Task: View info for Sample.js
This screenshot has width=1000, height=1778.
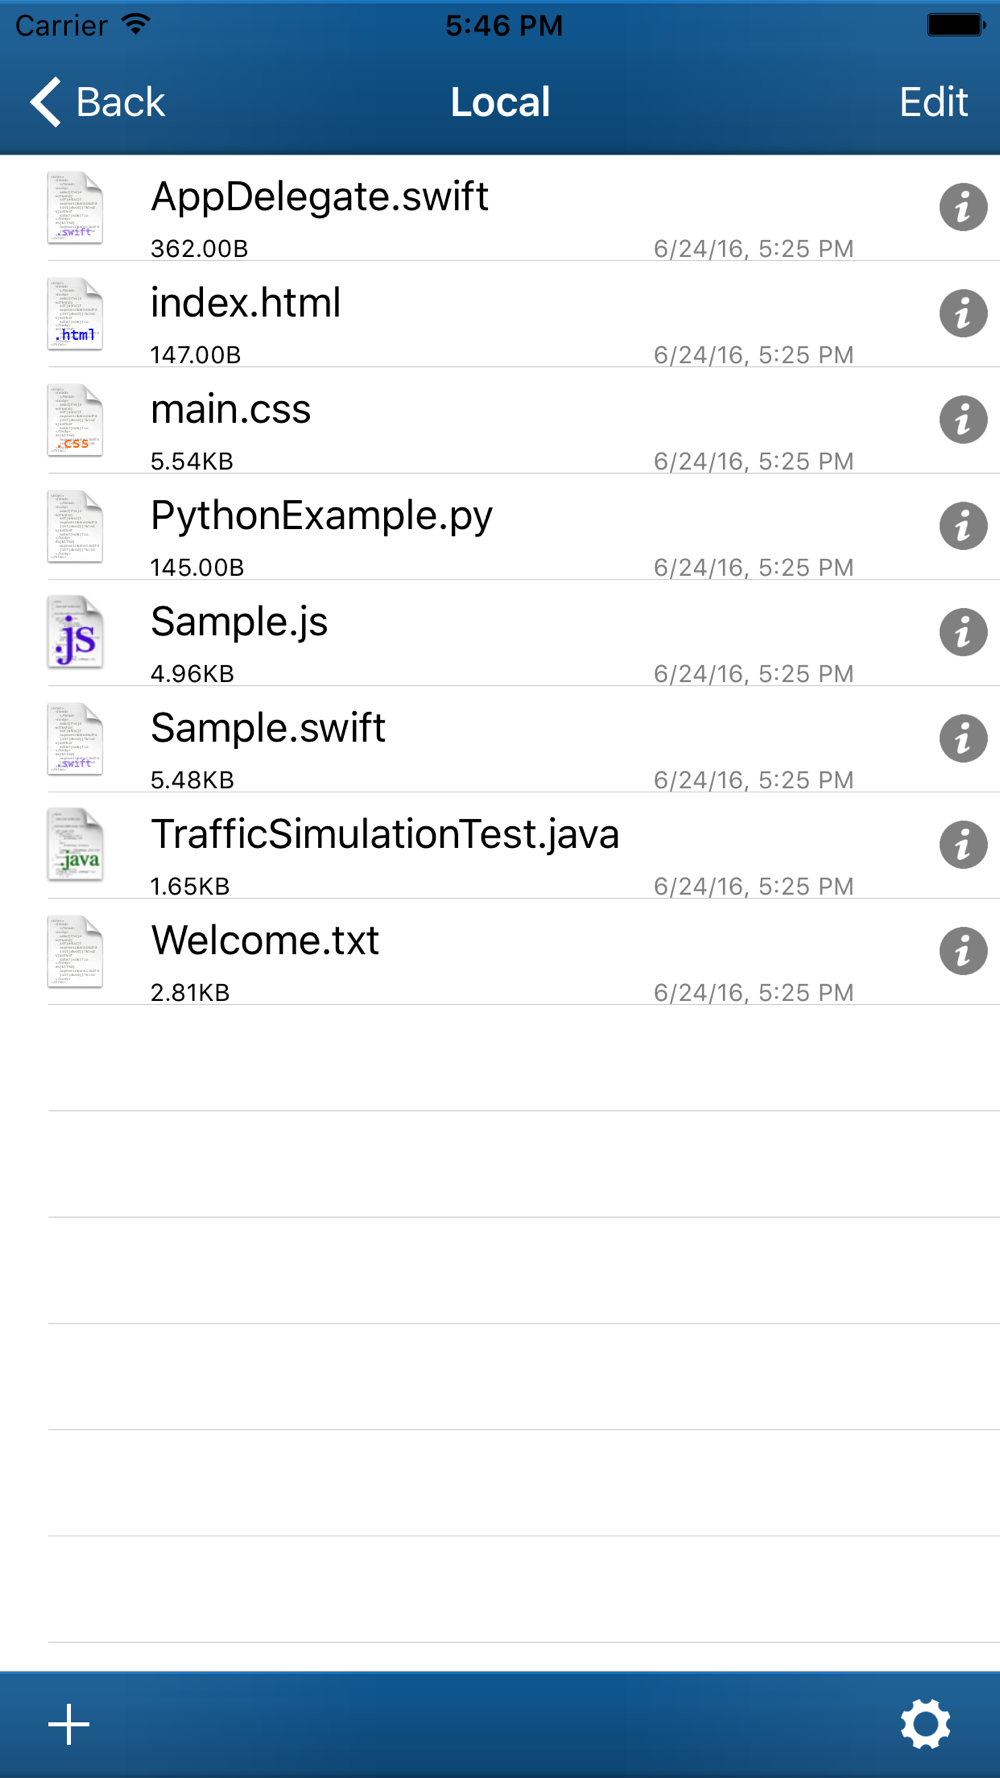Action: (963, 632)
